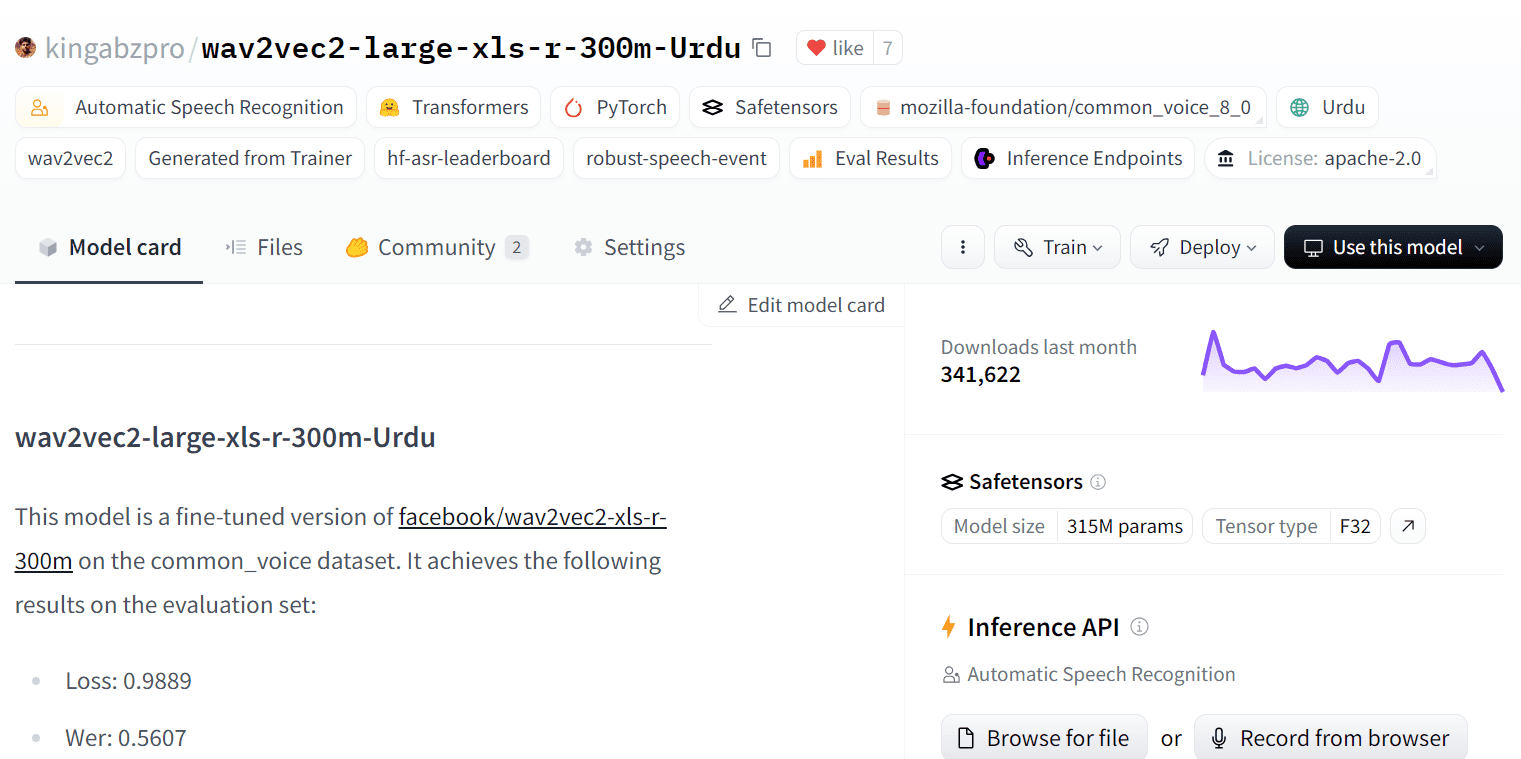This screenshot has height=759, width=1521.
Task: Click the Model size 315M params badge
Action: [x=1067, y=526]
